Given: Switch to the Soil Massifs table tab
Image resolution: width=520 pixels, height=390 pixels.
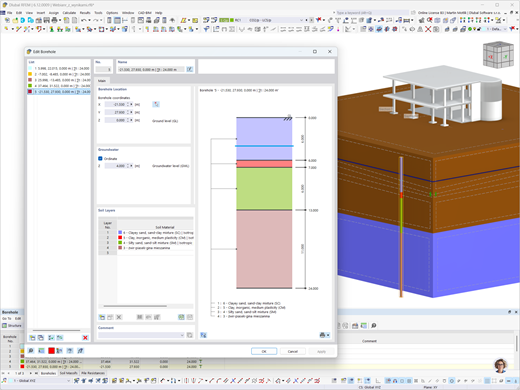Looking at the screenshot, I should point(68,373).
